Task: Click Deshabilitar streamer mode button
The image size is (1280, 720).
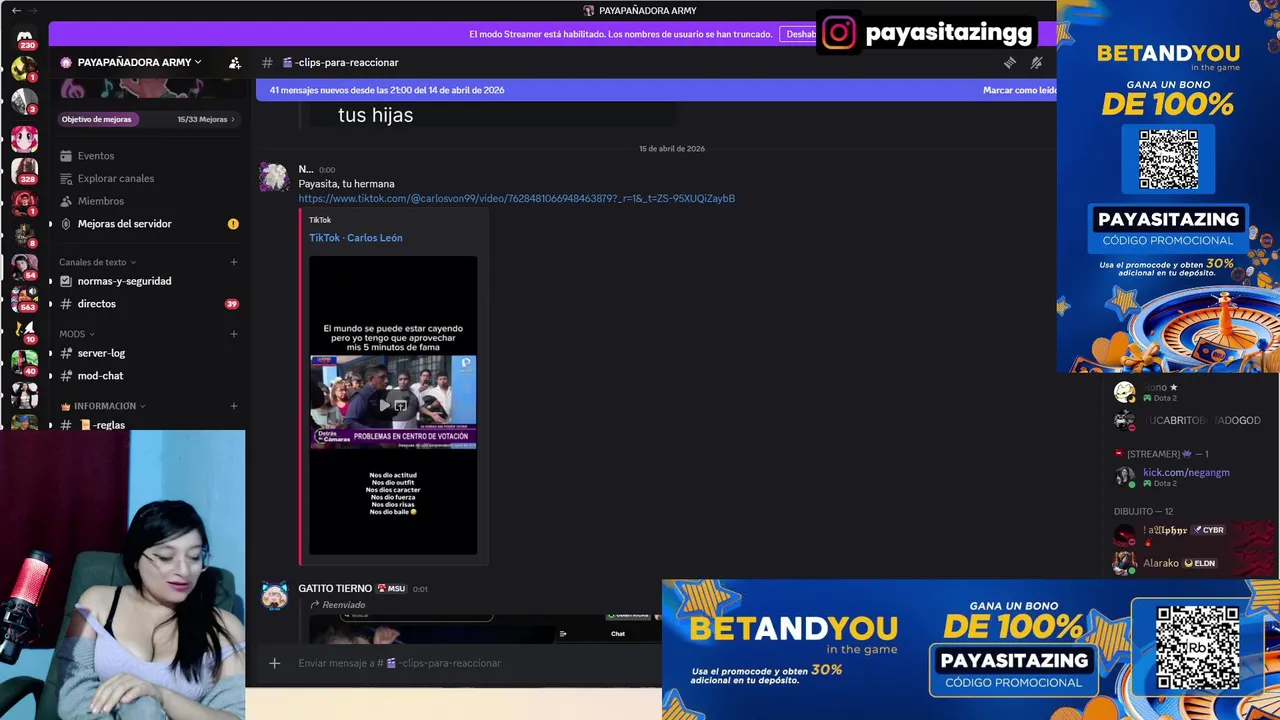Action: (800, 34)
